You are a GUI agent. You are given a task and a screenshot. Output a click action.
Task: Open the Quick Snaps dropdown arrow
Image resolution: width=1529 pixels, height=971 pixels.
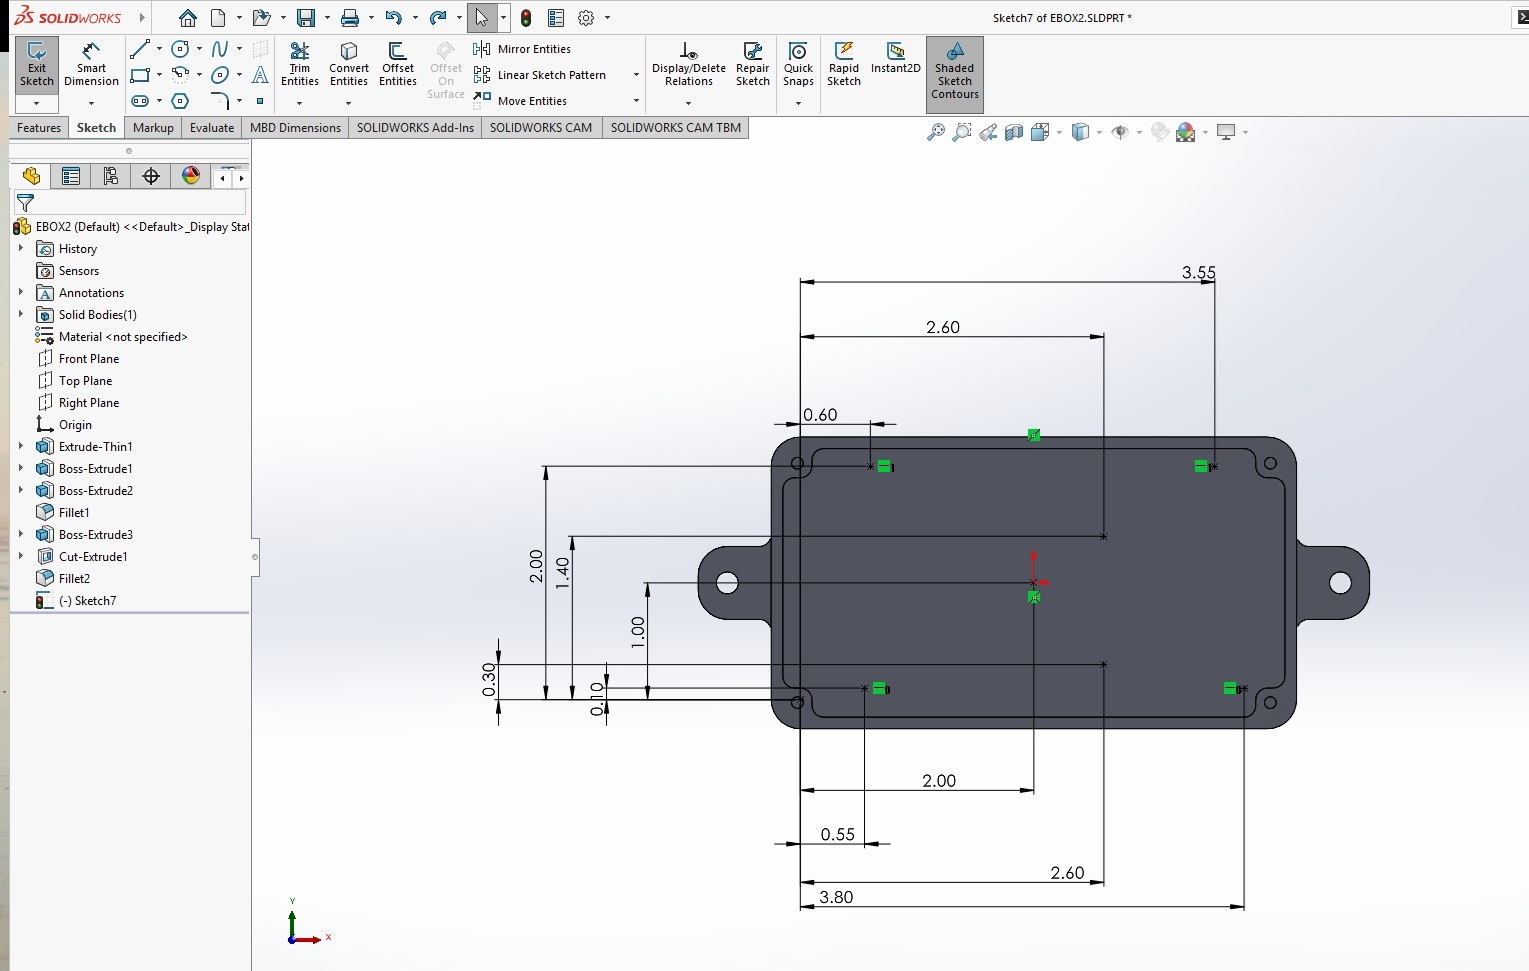point(798,103)
